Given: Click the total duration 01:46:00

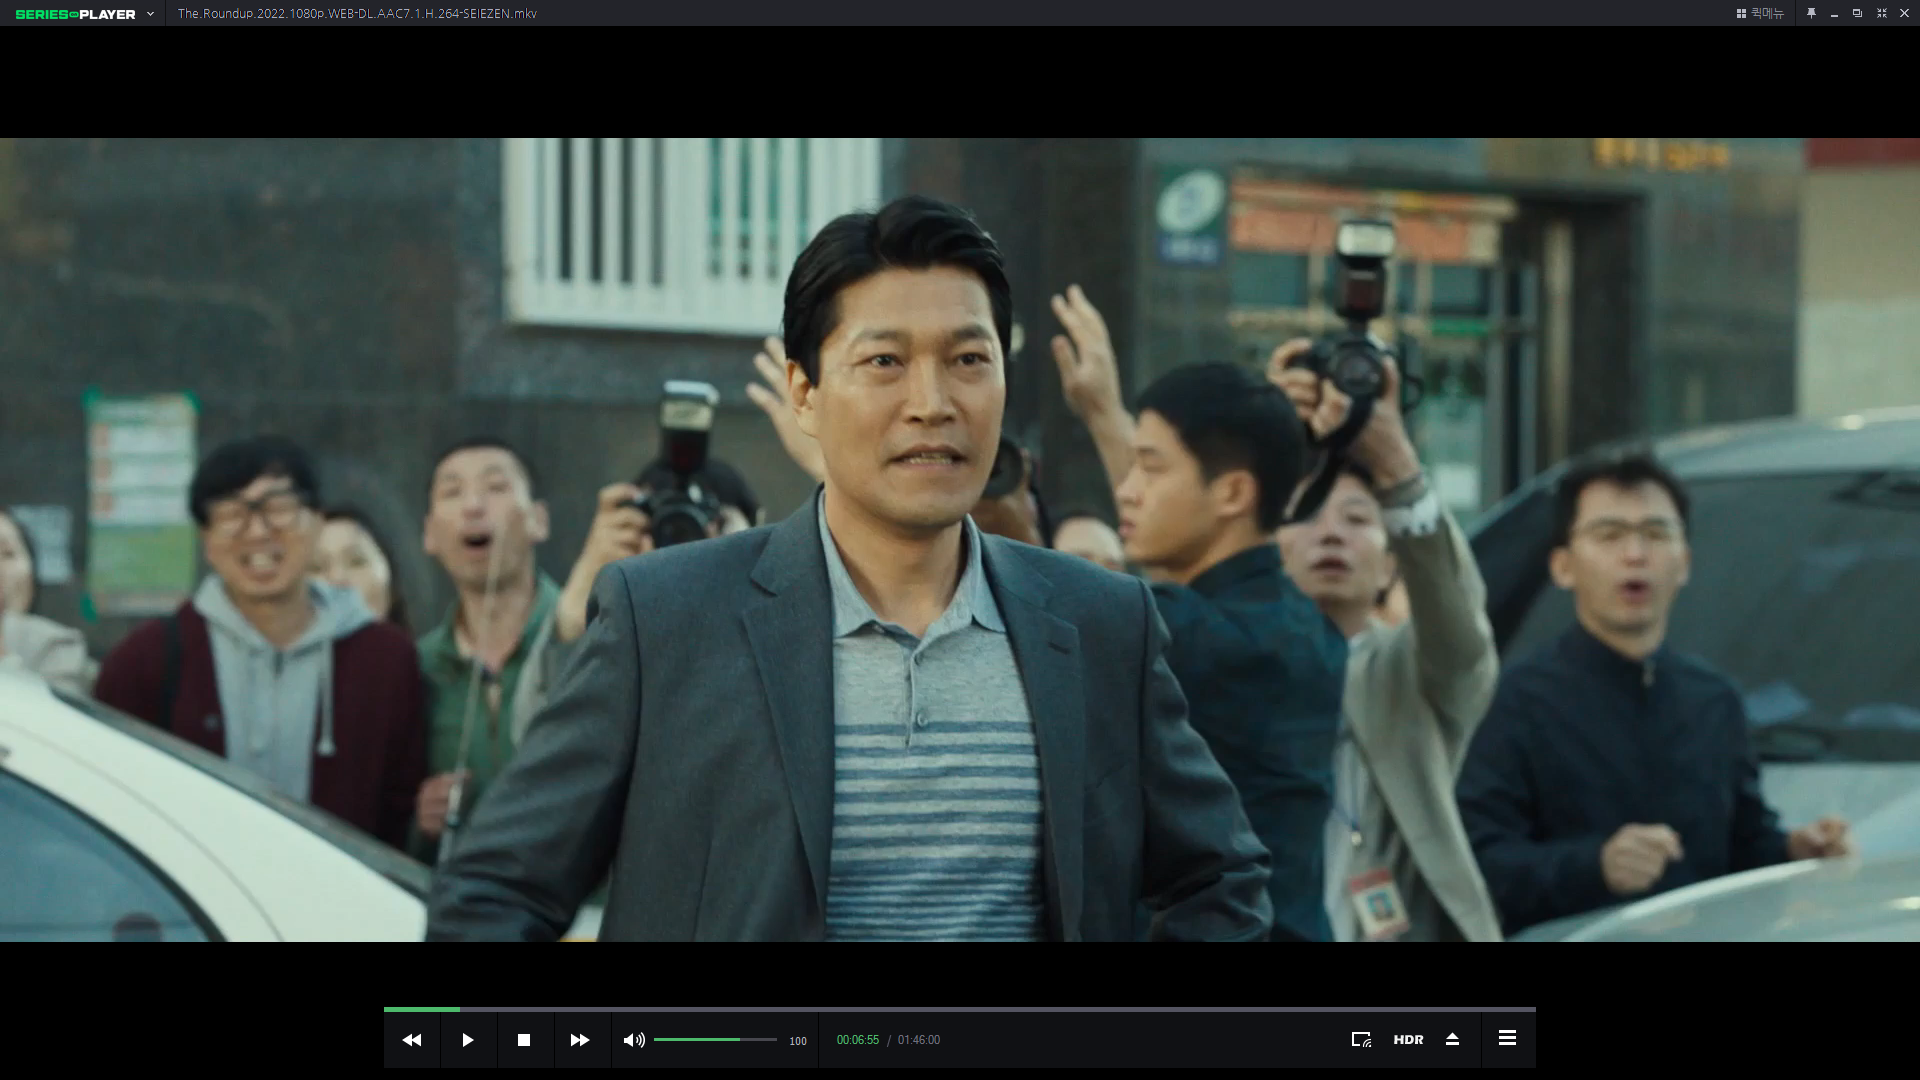Looking at the screenshot, I should pyautogui.click(x=919, y=1040).
